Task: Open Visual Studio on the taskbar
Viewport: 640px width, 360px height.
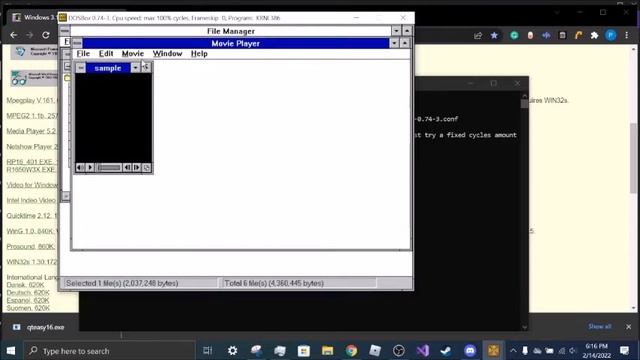Action: 422,351
